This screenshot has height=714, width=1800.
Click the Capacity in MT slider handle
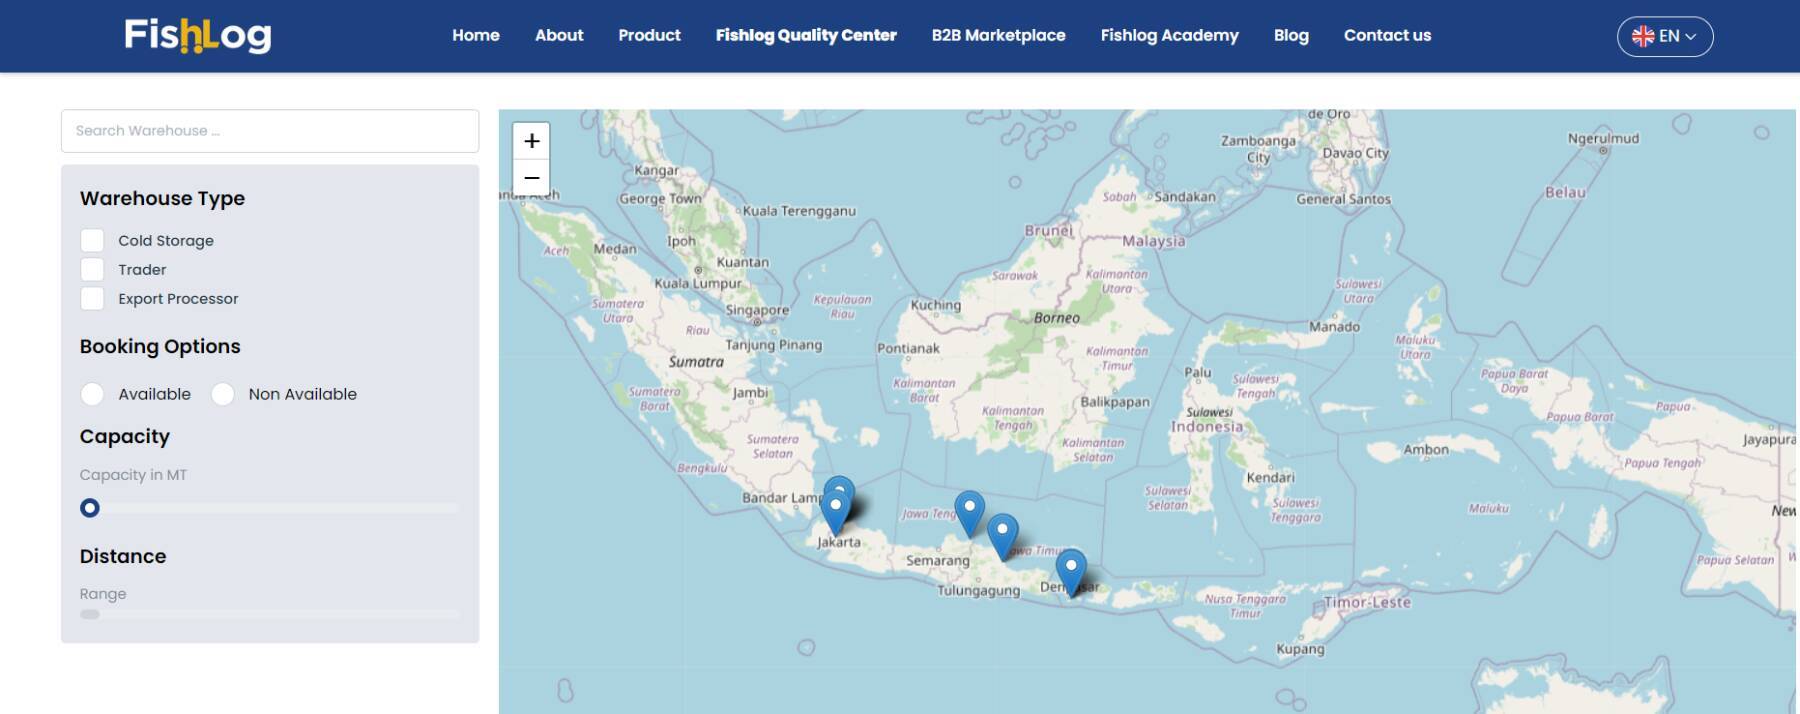tap(90, 508)
